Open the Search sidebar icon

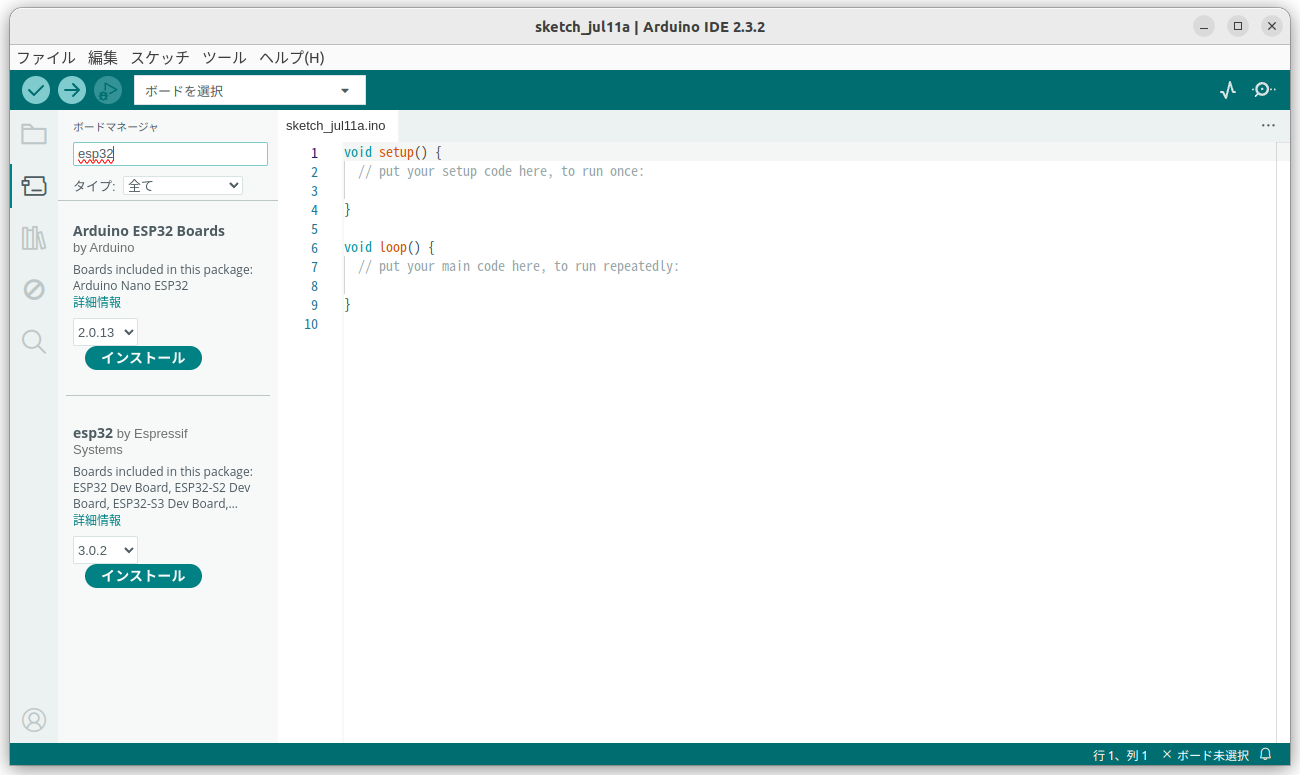coord(34,341)
